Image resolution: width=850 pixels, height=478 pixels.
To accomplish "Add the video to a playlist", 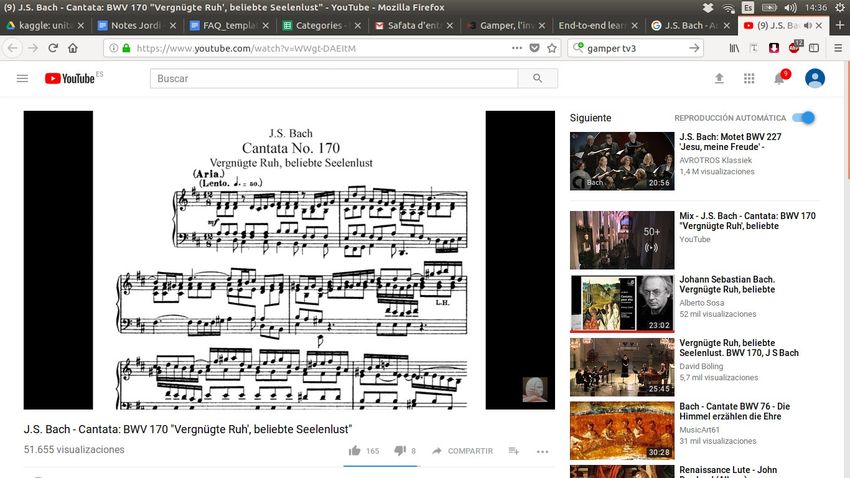I will pyautogui.click(x=513, y=450).
